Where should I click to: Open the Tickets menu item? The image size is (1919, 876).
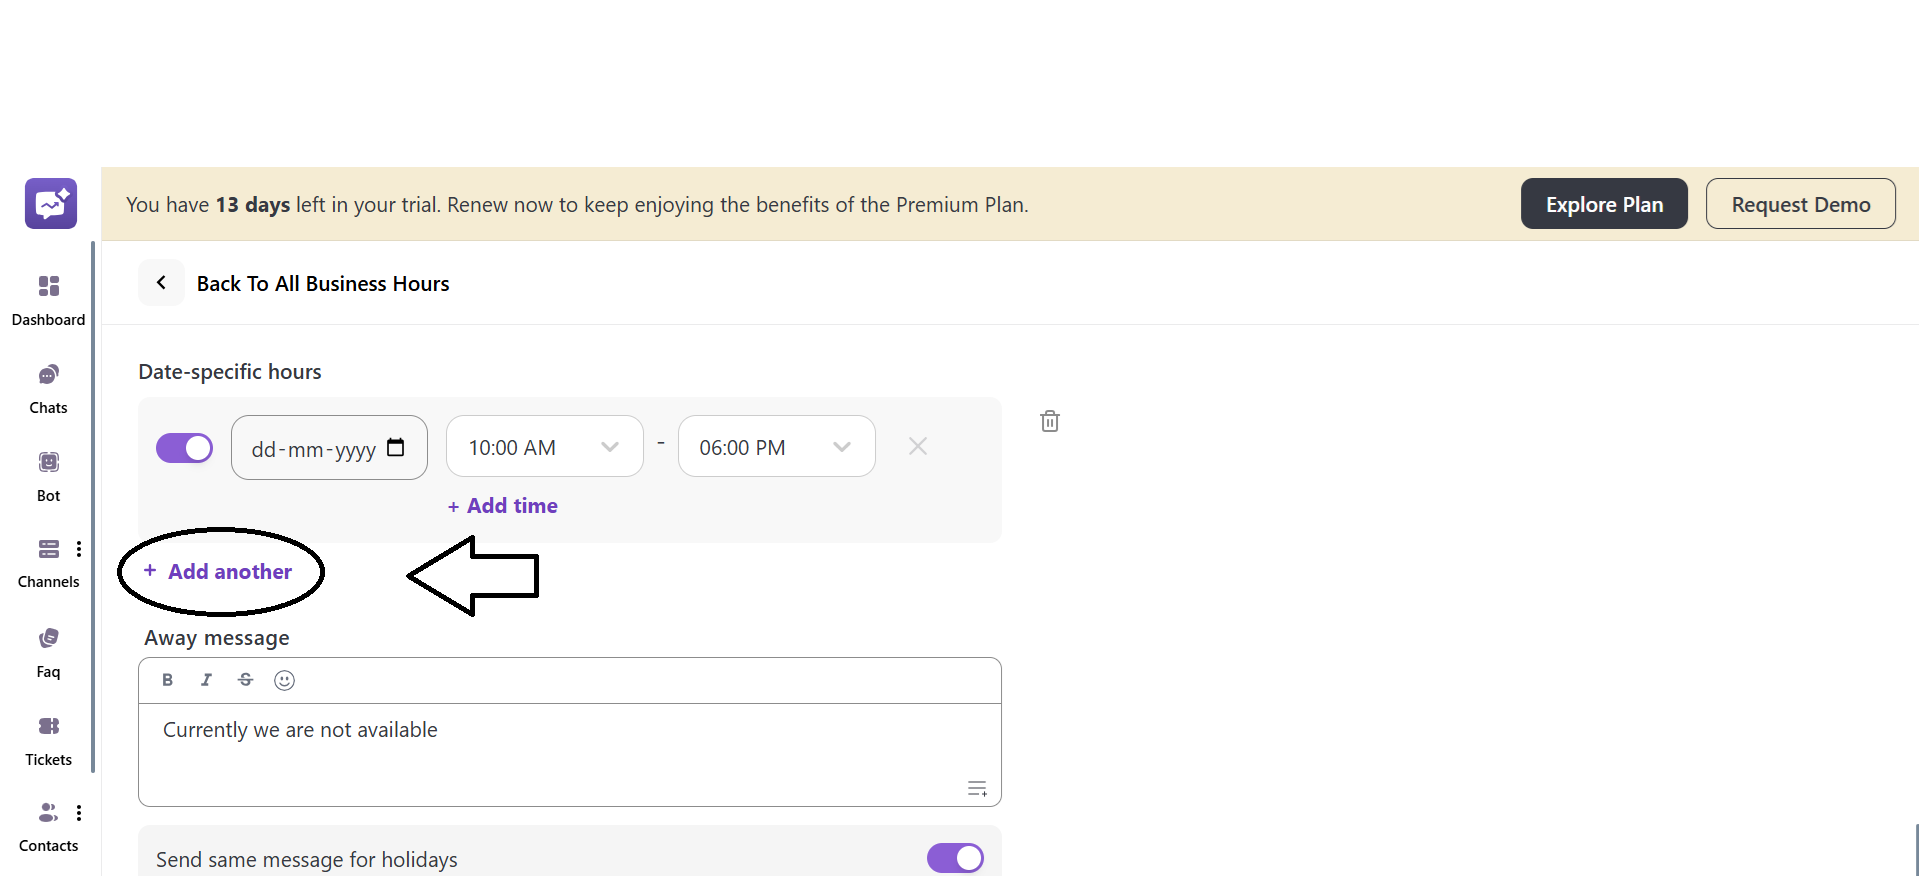pos(48,739)
